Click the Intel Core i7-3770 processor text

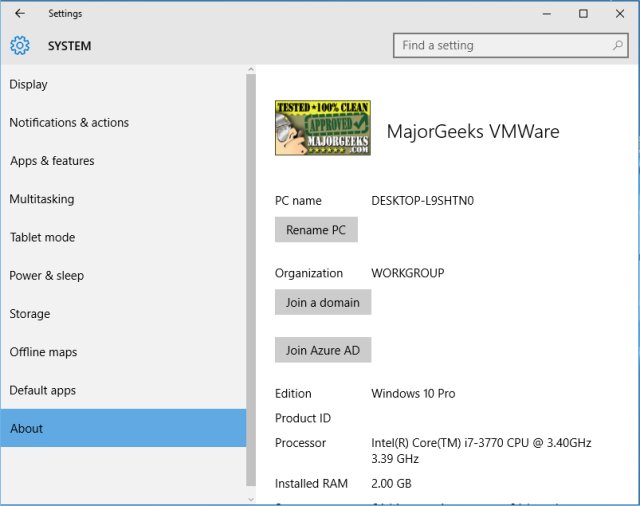(481, 451)
